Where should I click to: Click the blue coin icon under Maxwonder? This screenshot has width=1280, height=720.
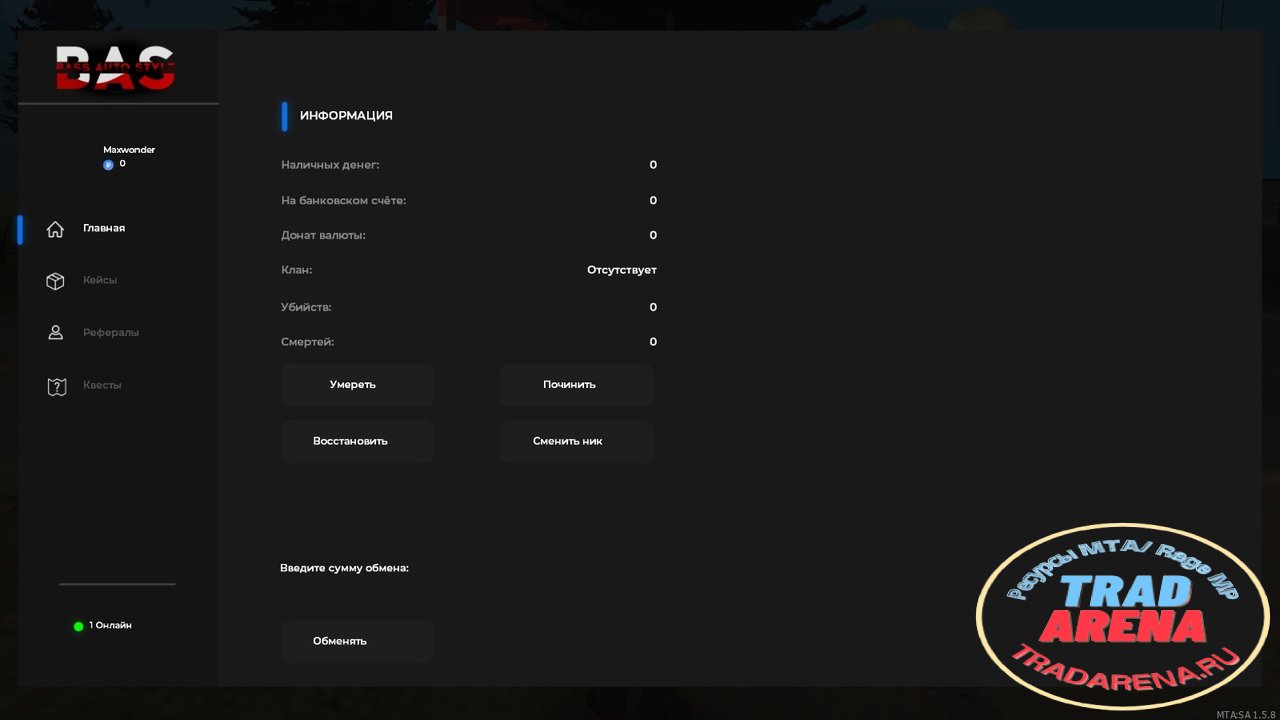(x=108, y=165)
